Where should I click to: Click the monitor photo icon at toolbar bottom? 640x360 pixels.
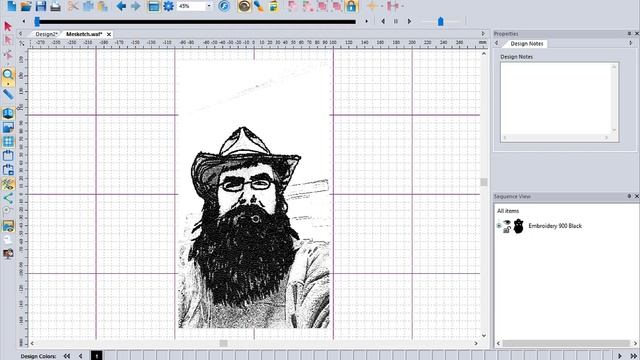[8, 254]
